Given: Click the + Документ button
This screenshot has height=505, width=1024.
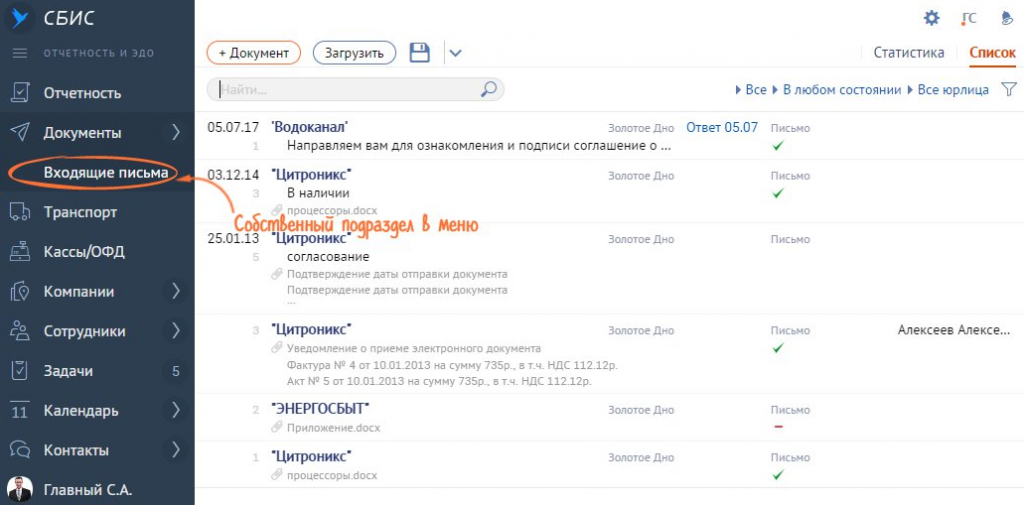Looking at the screenshot, I should (253, 53).
